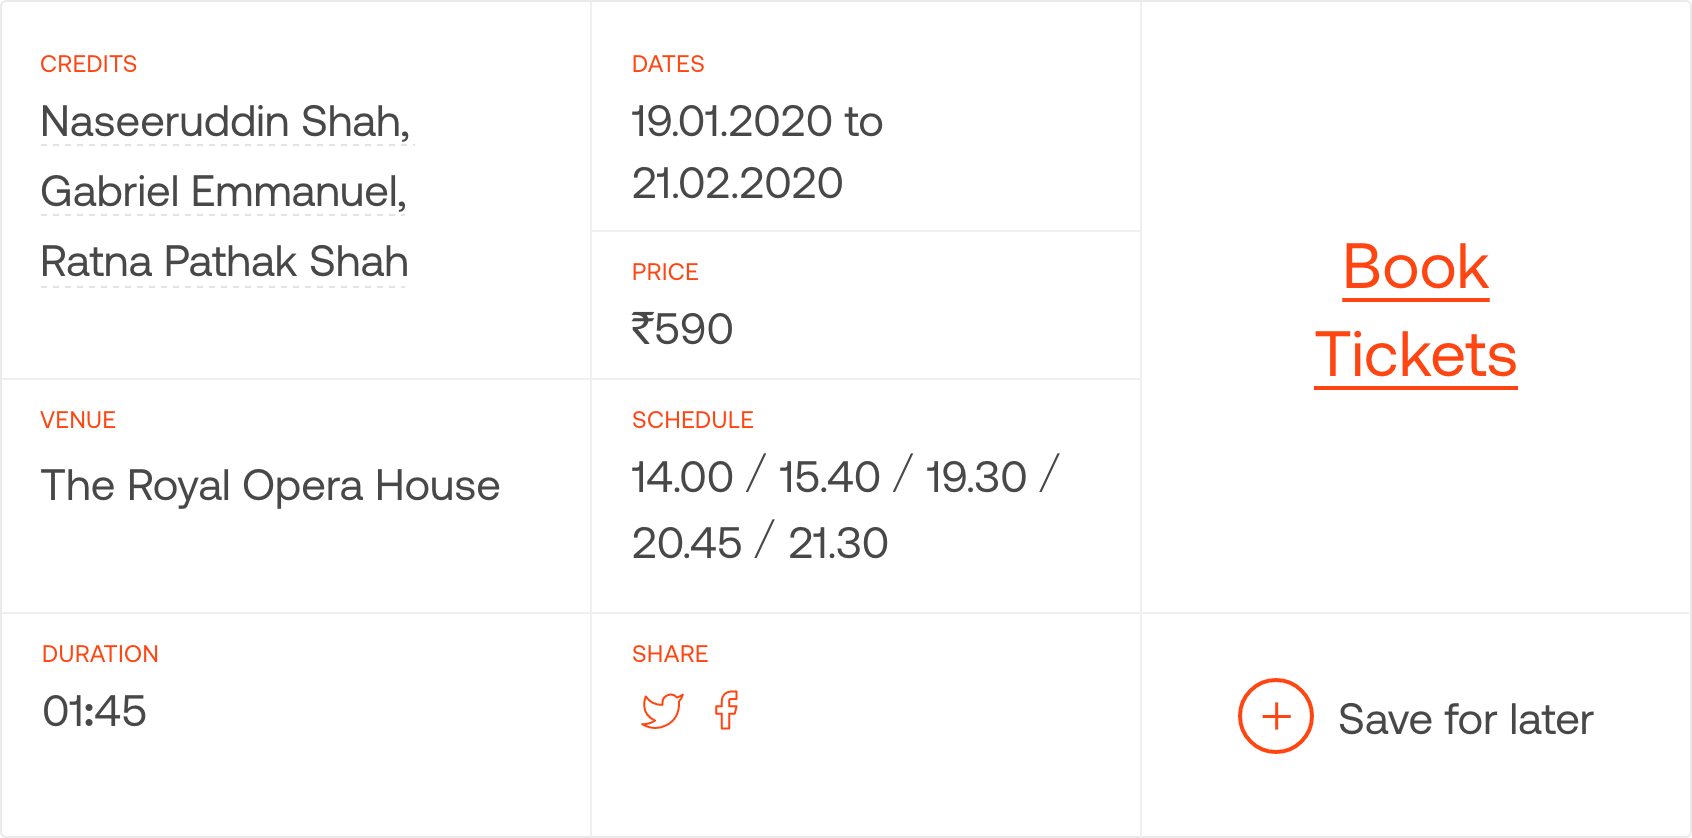Click the Save for later label
Screen dimensions: 1692x838
click(x=1465, y=719)
